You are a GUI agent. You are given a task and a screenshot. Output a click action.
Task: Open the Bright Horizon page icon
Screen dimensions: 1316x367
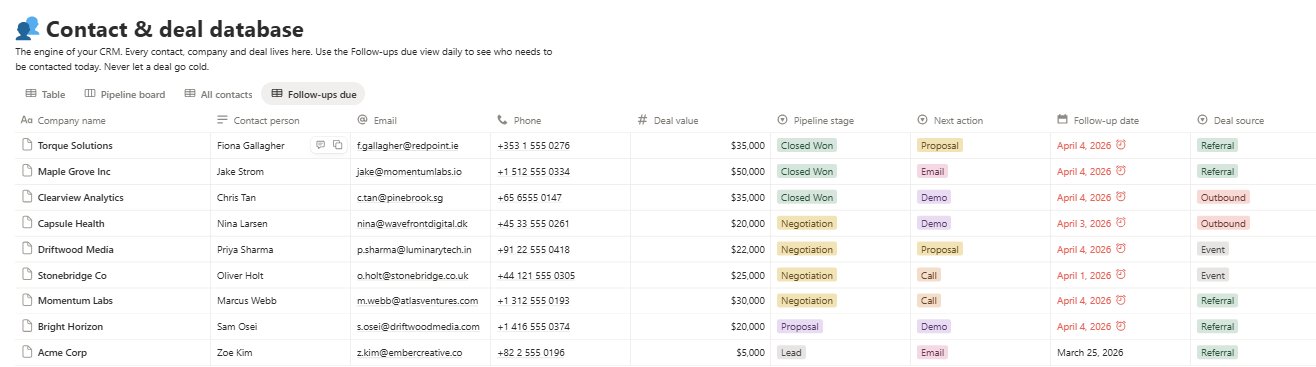click(x=27, y=326)
